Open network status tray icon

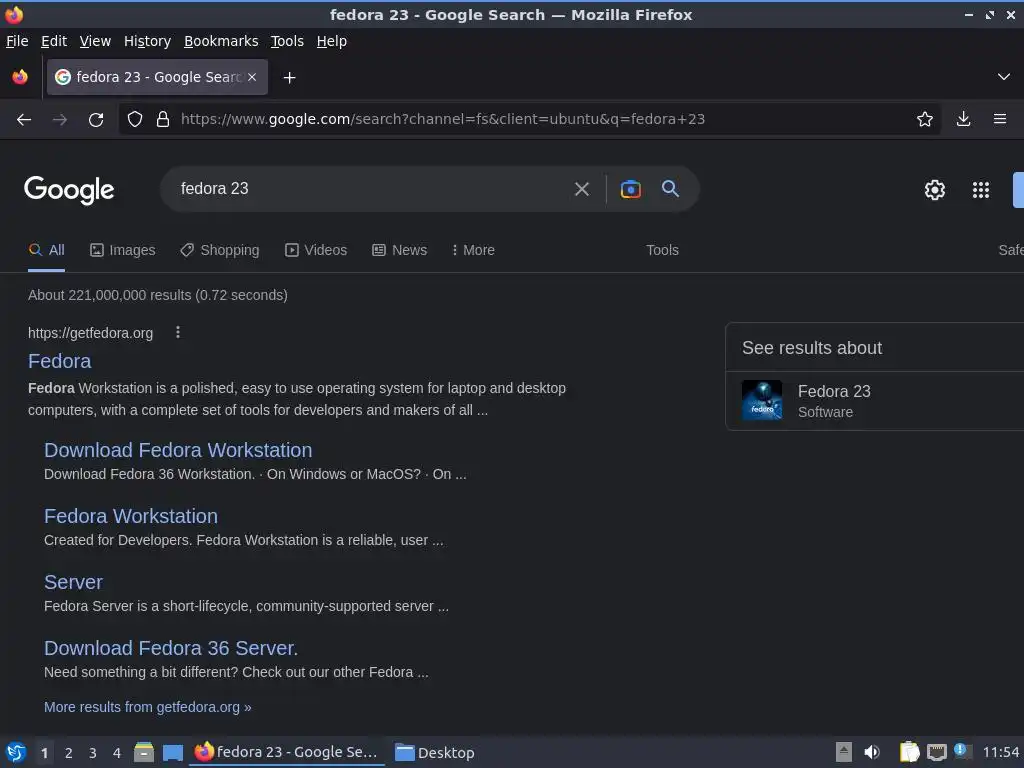[936, 752]
